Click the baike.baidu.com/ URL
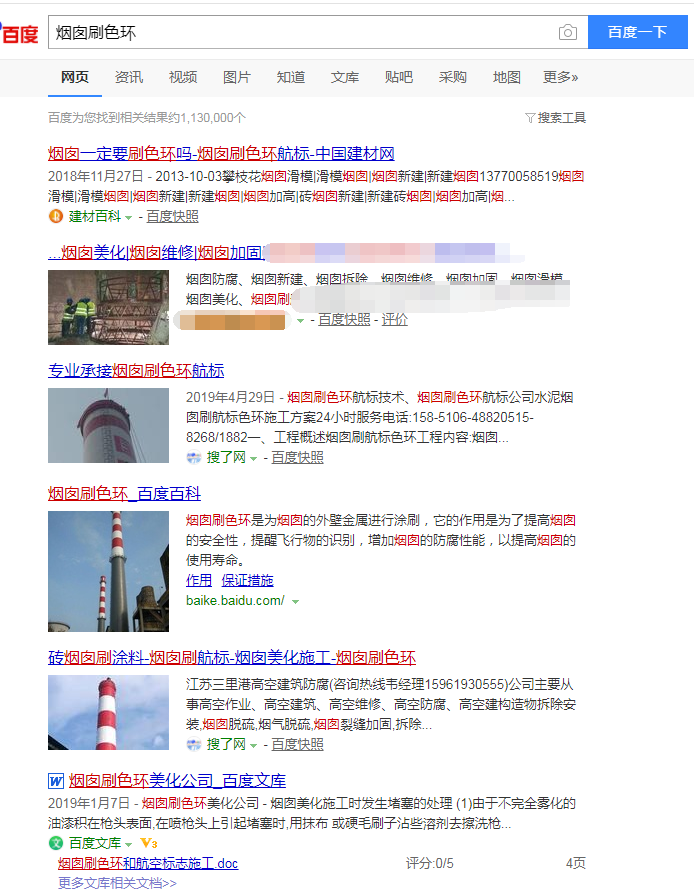The width and height of the screenshot is (694, 889). coord(235,601)
